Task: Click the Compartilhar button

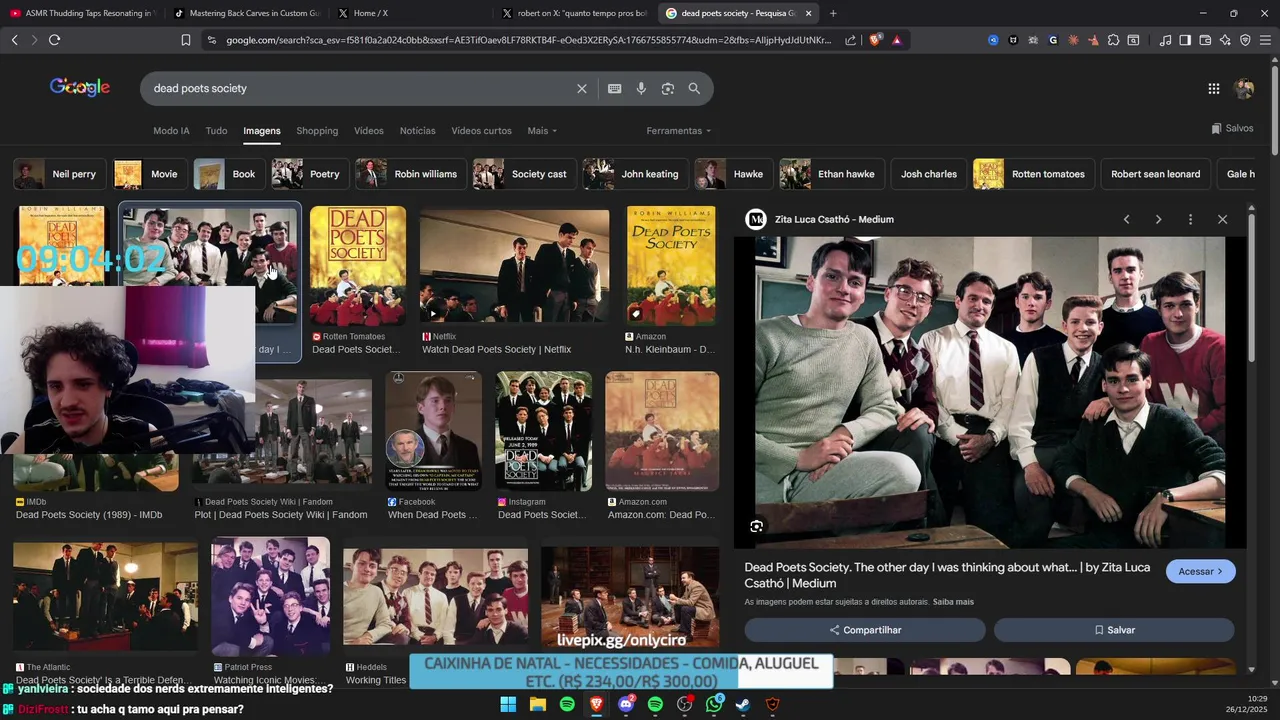Action: 865,630
